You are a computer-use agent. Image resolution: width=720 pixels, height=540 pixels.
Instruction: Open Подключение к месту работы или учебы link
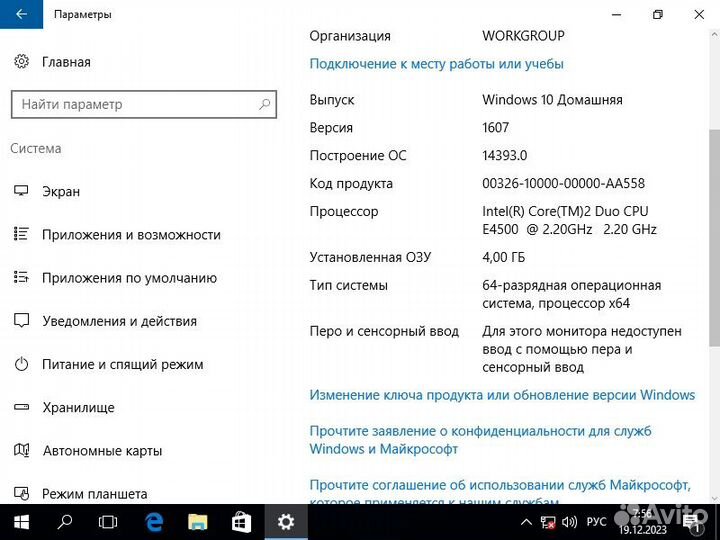[x=436, y=63]
